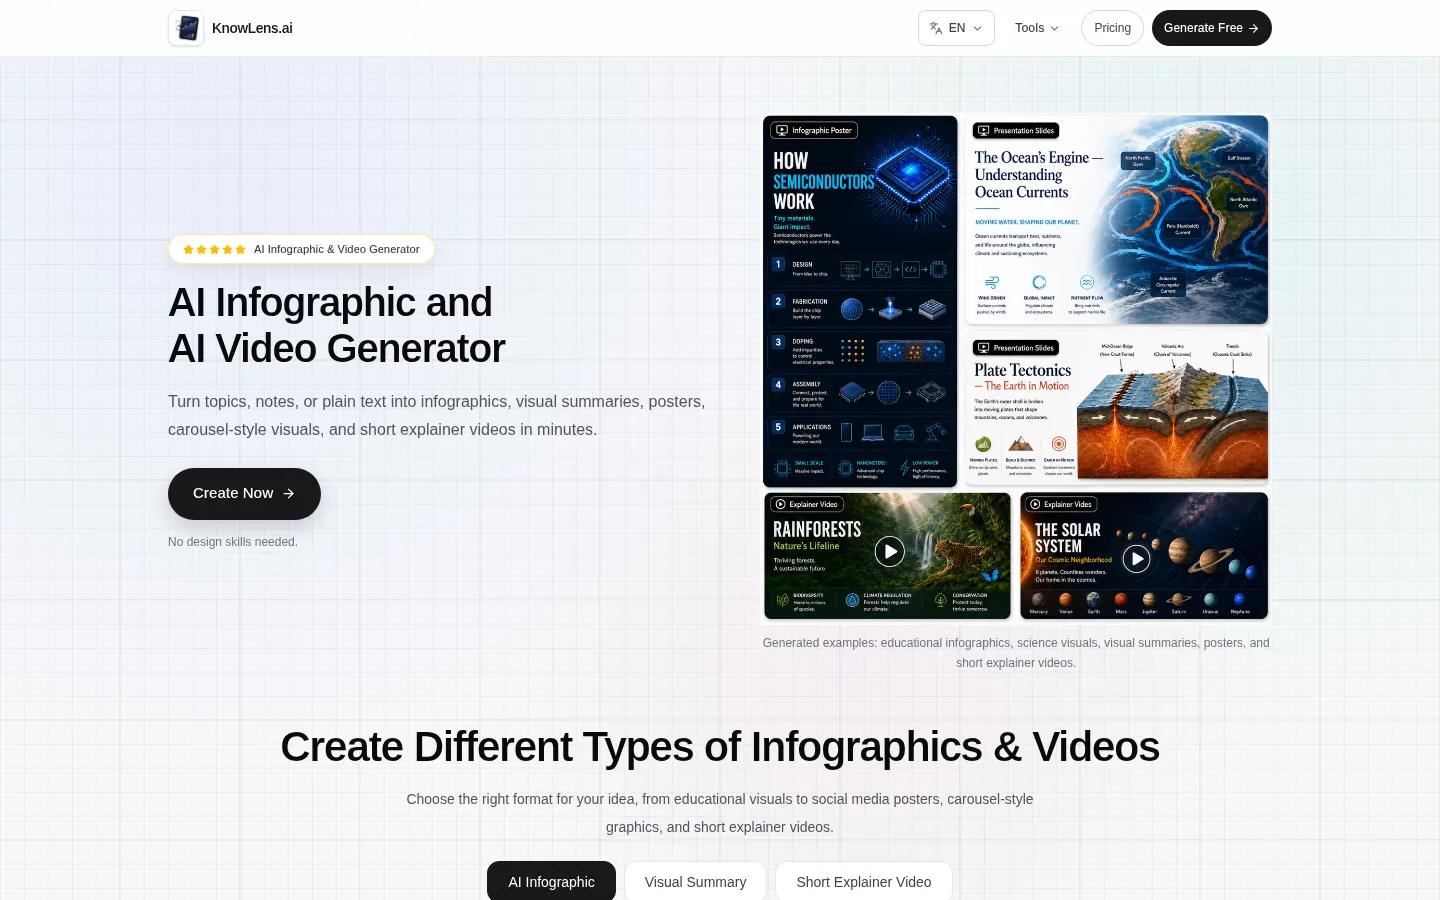Viewport: 1440px width, 900px height.
Task: Click the KnowLens.ai logo icon
Action: pyautogui.click(x=186, y=28)
